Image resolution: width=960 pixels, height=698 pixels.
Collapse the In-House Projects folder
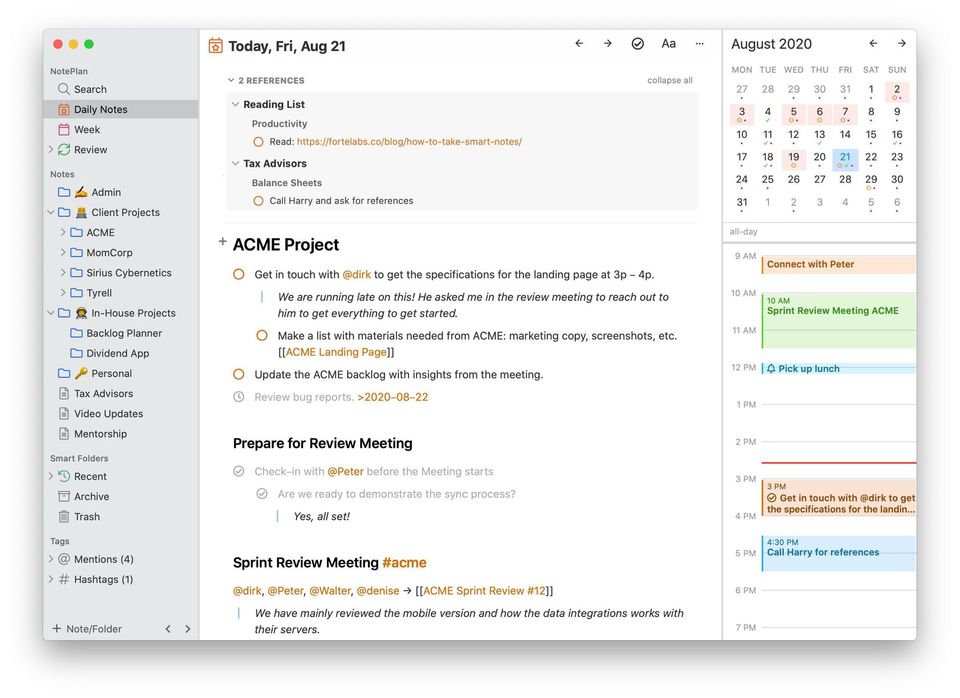(51, 313)
